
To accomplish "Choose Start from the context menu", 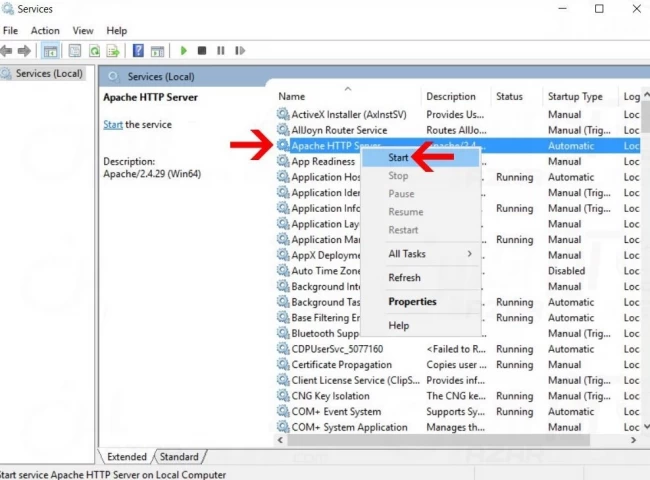I will (421, 158).
